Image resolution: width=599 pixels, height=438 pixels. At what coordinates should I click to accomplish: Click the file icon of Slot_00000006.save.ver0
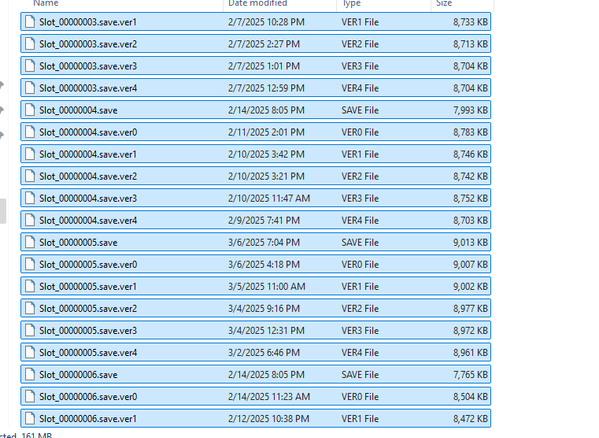point(30,396)
